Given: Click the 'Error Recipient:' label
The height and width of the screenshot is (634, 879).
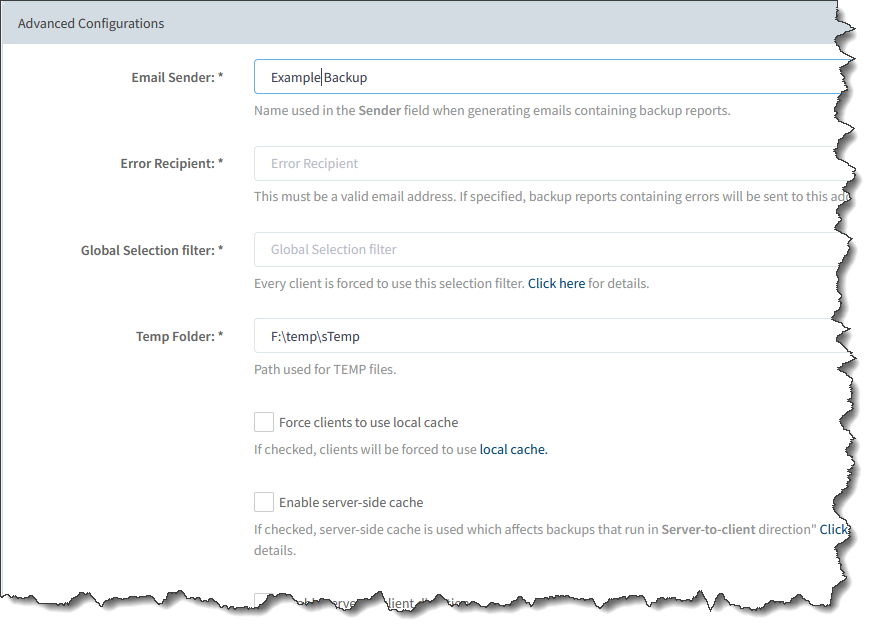Looking at the screenshot, I should coord(172,164).
